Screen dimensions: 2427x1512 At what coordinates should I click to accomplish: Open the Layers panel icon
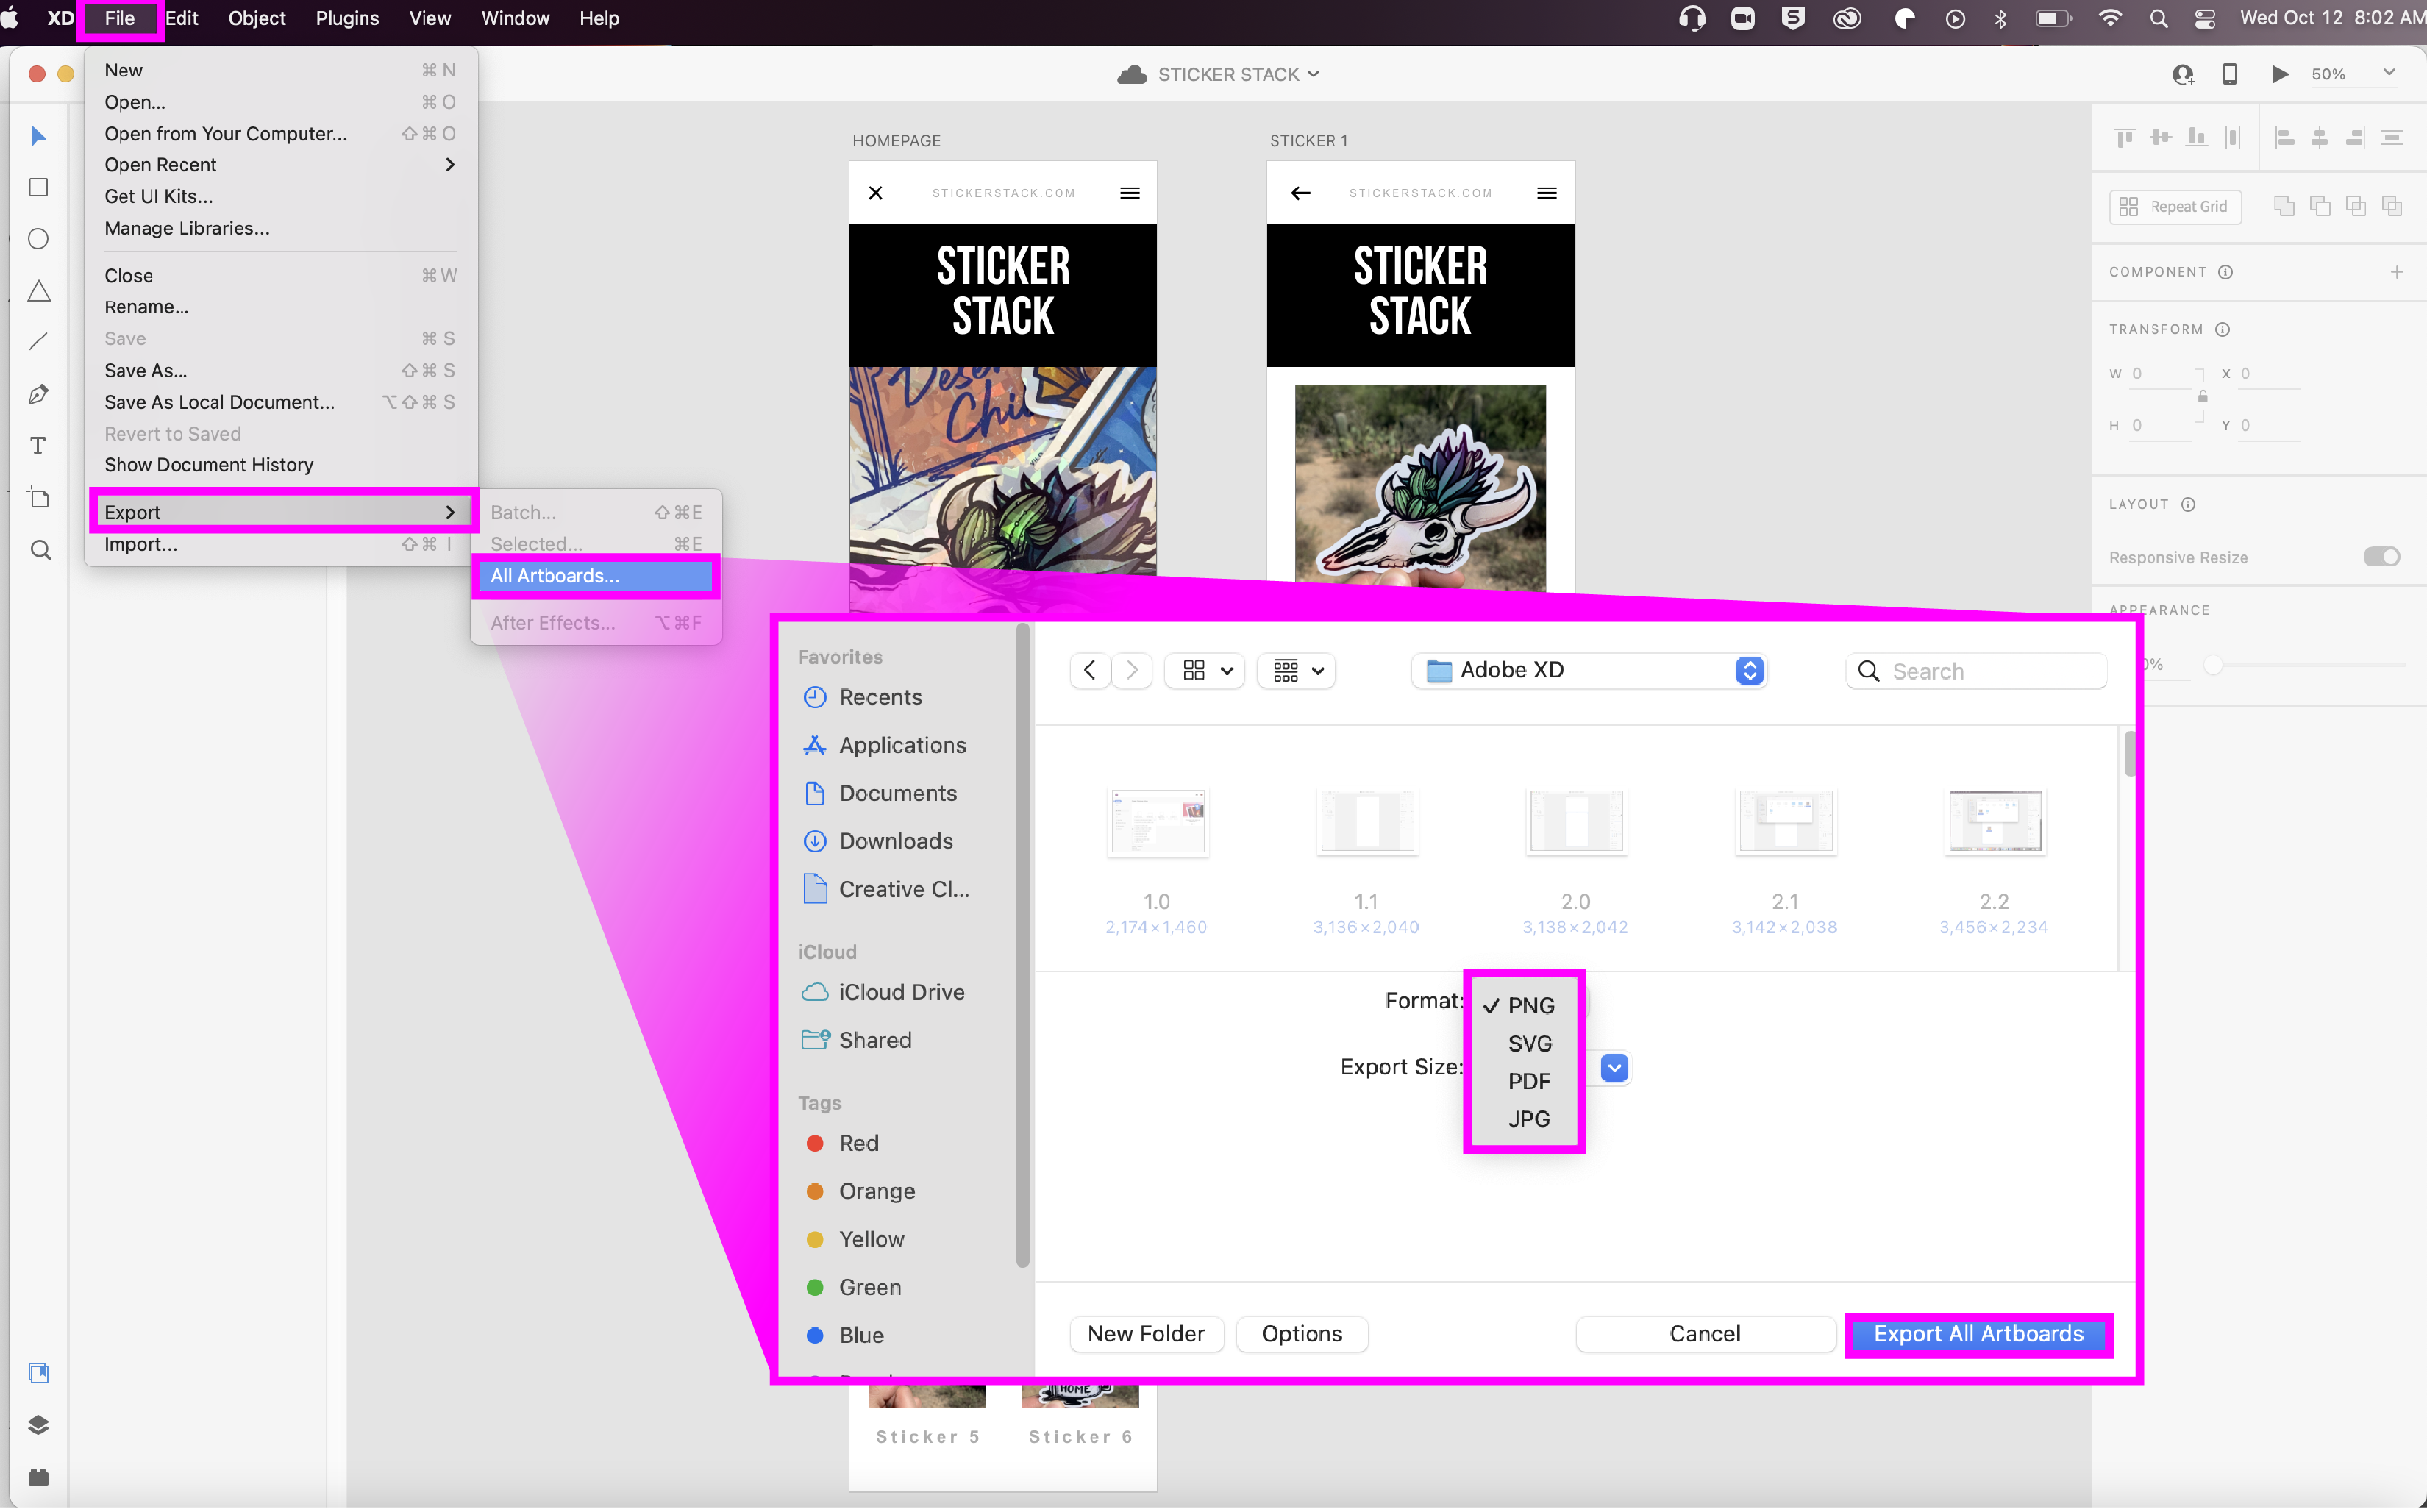[39, 1425]
